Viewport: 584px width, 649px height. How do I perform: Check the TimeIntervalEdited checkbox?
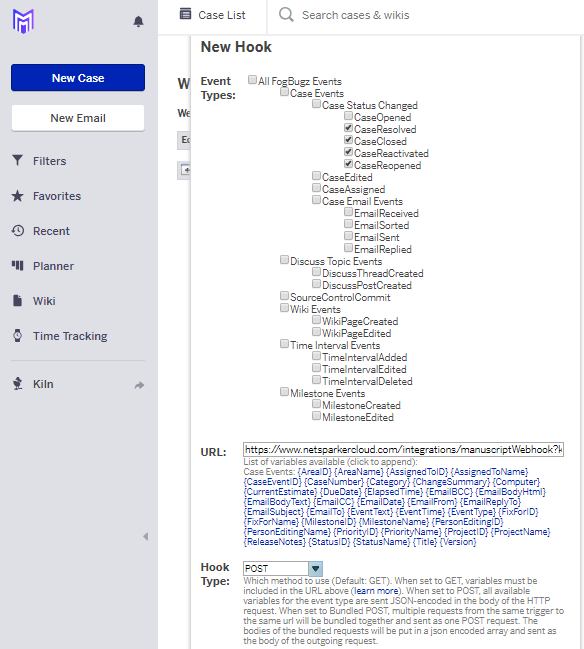point(316,368)
